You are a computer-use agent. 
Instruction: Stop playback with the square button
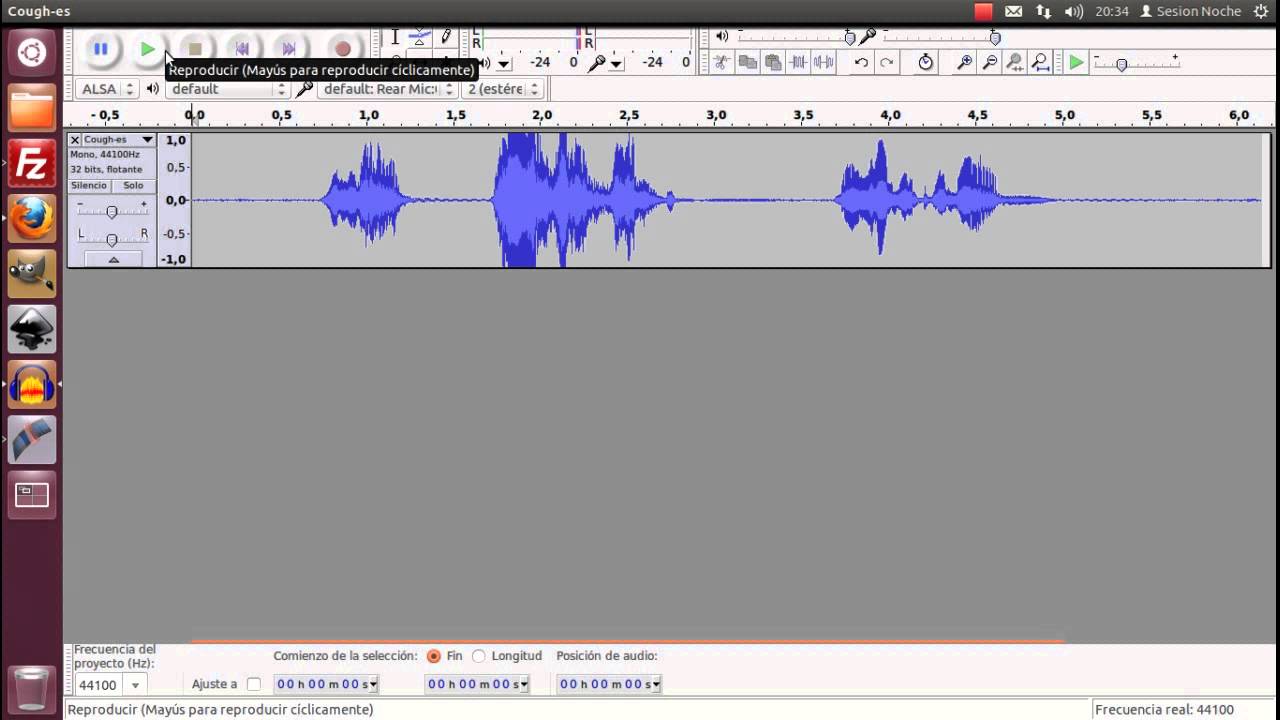[195, 48]
